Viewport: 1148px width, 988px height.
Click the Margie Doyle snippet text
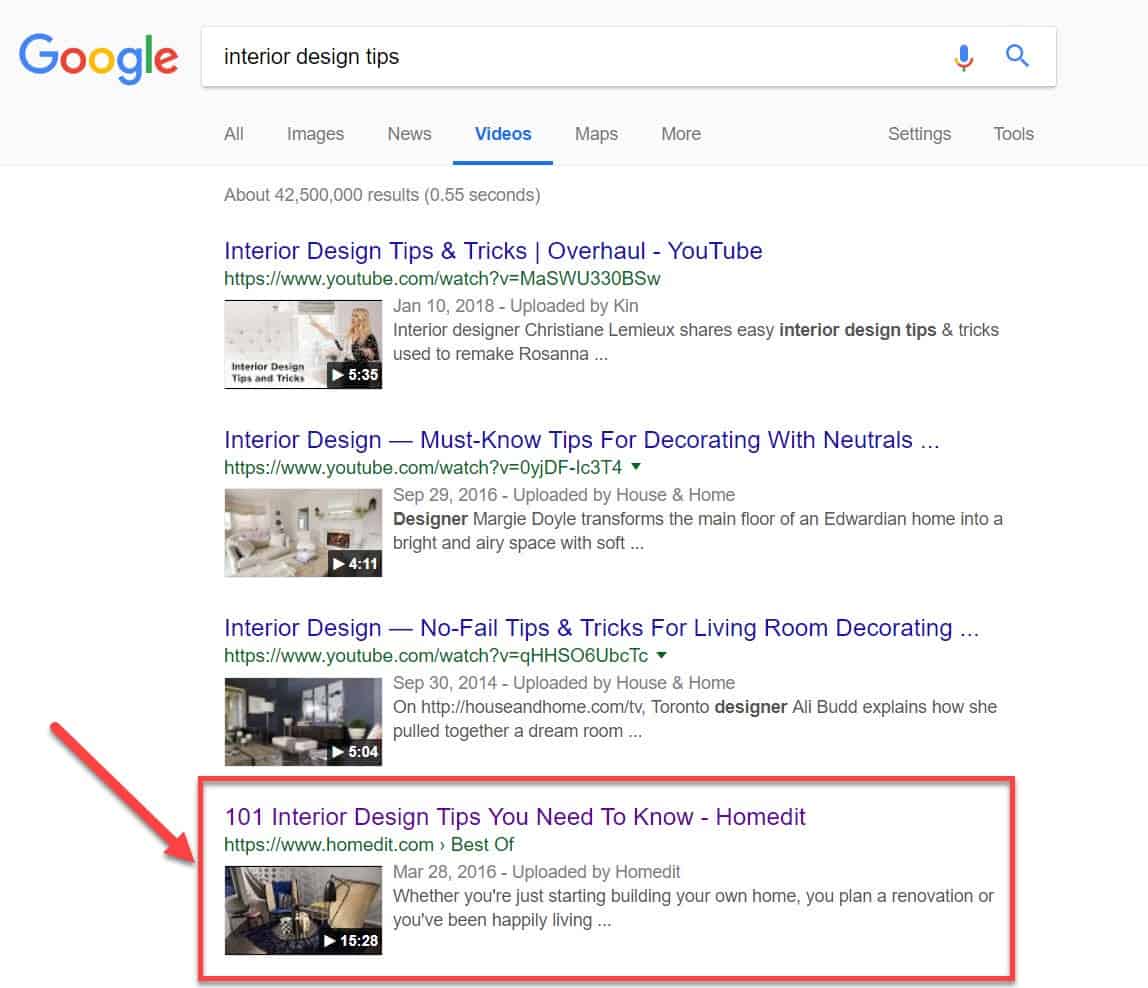click(x=698, y=531)
